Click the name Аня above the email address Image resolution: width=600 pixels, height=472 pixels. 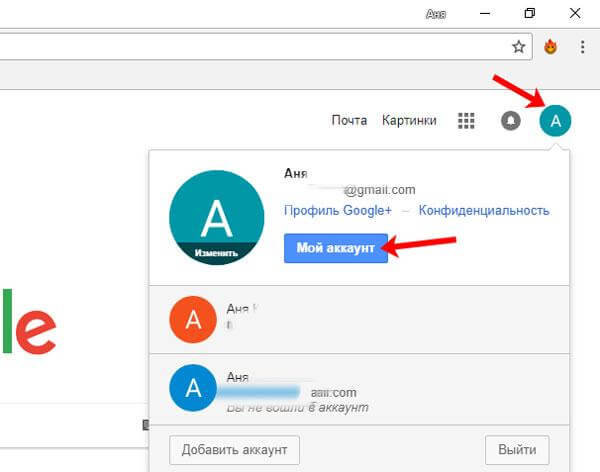(295, 173)
